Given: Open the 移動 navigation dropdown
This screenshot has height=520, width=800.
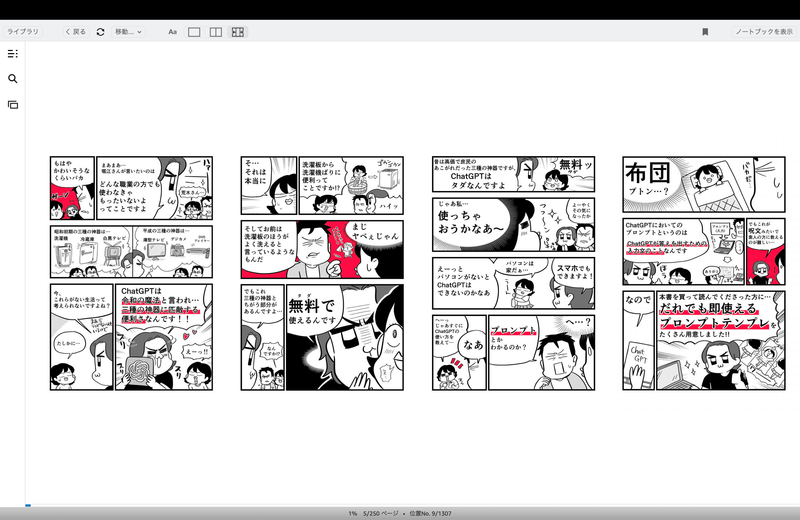Looking at the screenshot, I should tap(128, 32).
